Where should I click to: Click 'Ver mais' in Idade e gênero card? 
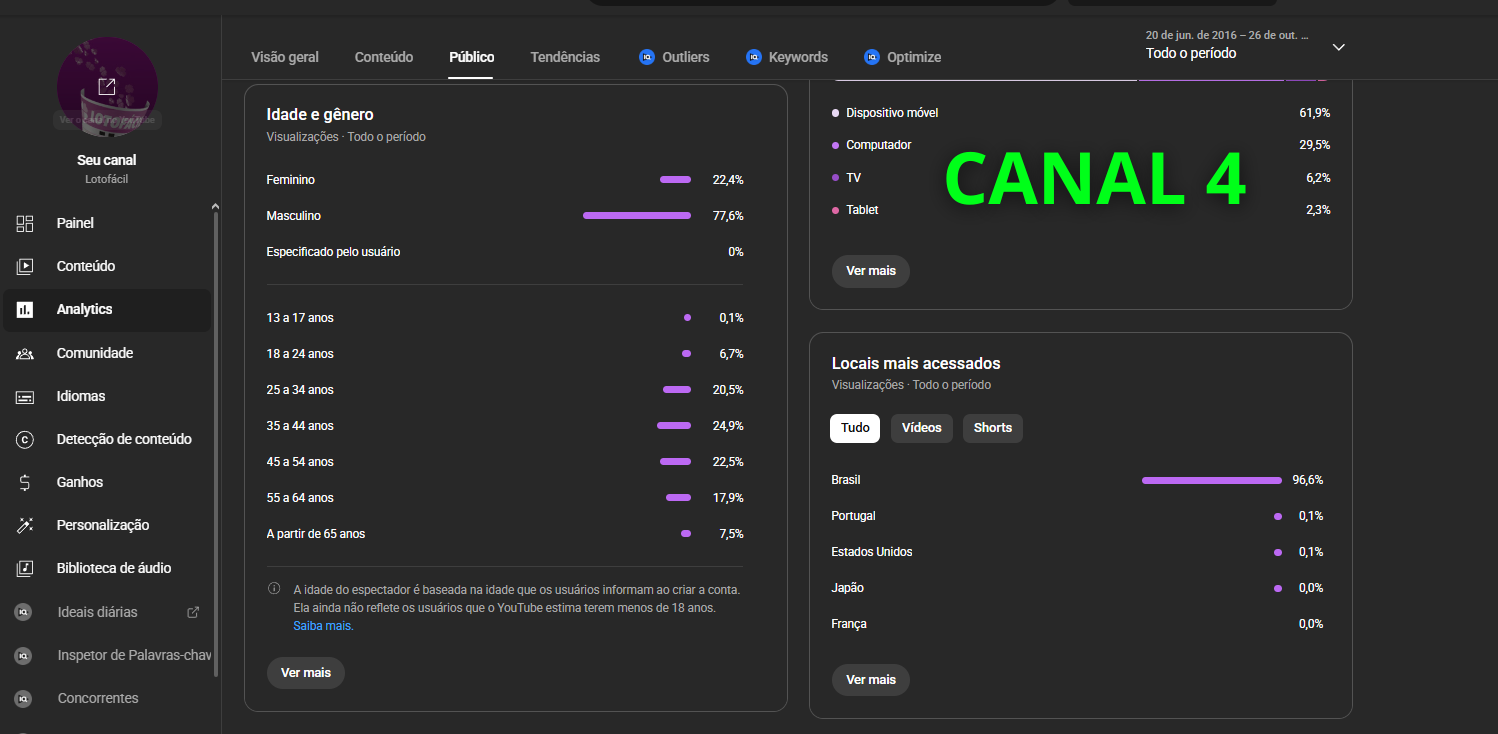(x=306, y=673)
